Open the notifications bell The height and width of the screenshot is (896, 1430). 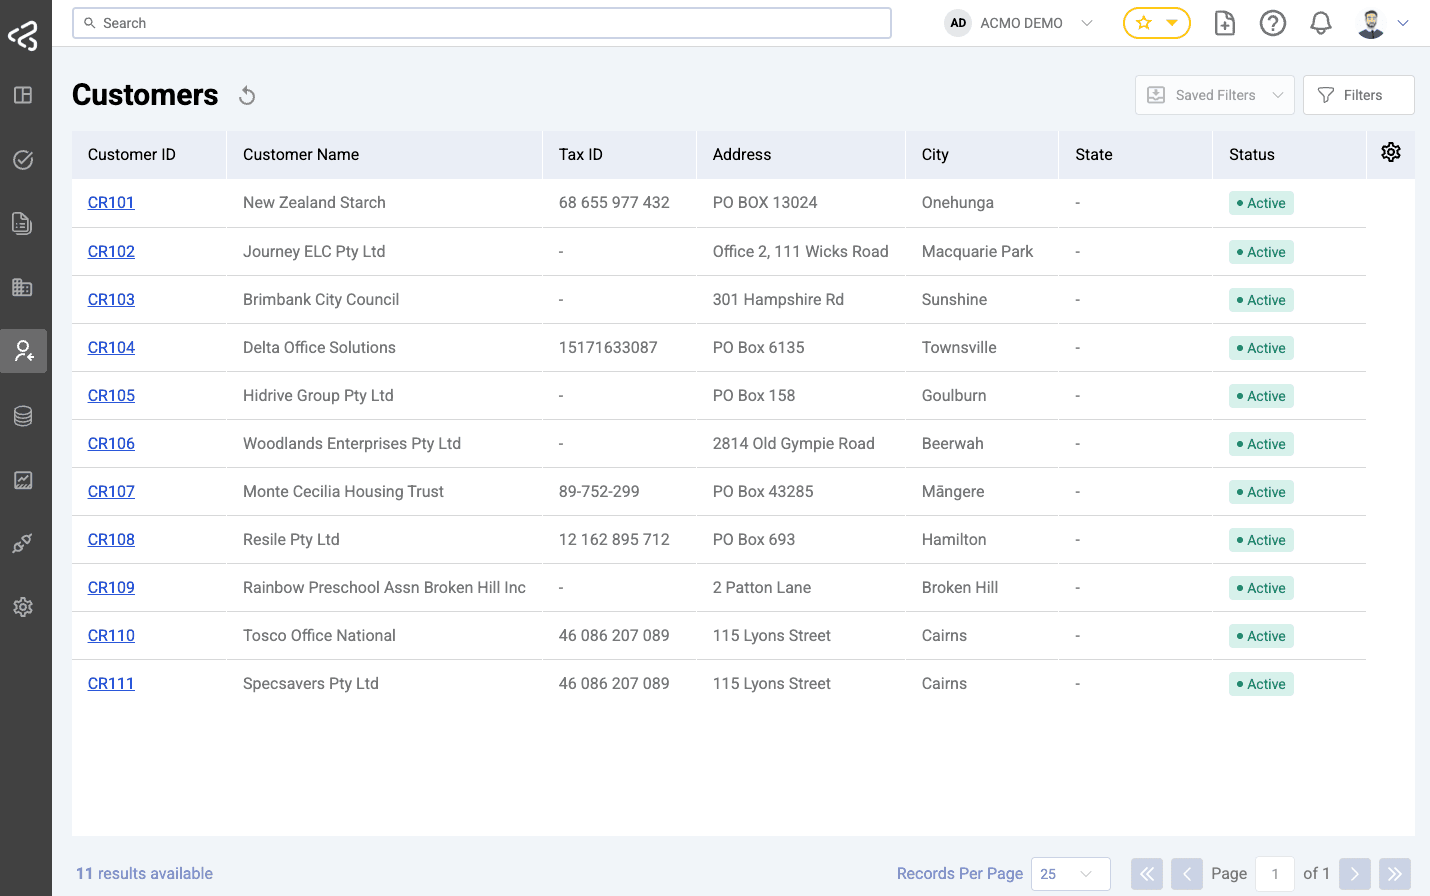(1321, 23)
